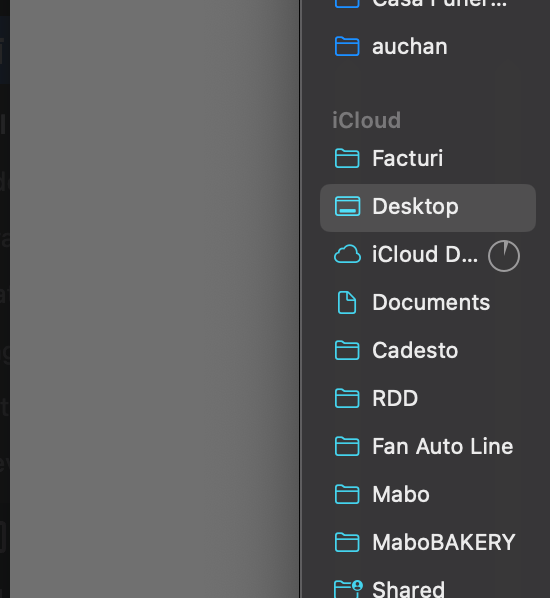Click the iCloud Drive sync progress indicator

coord(503,256)
